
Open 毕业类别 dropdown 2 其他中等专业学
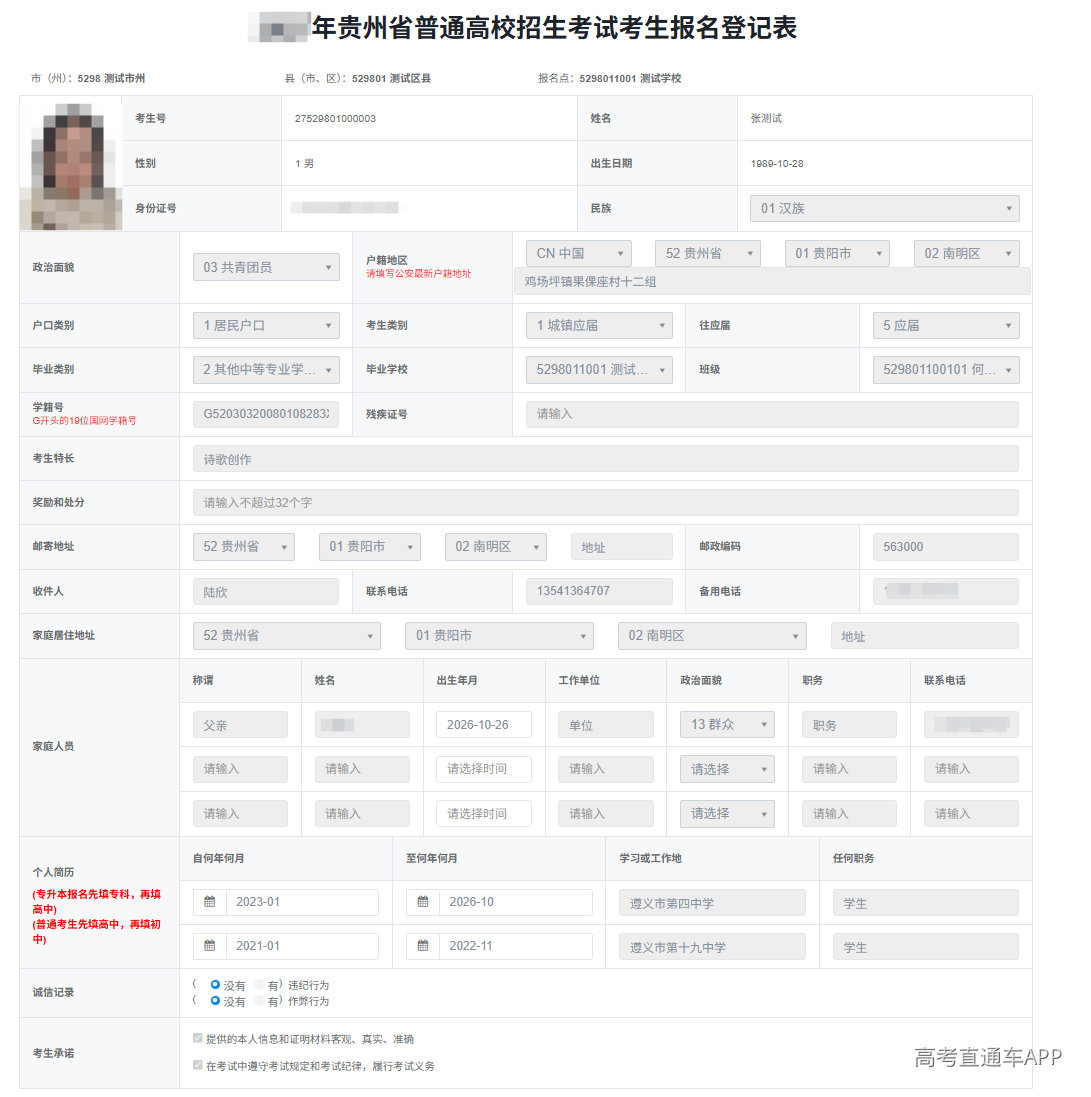(266, 369)
